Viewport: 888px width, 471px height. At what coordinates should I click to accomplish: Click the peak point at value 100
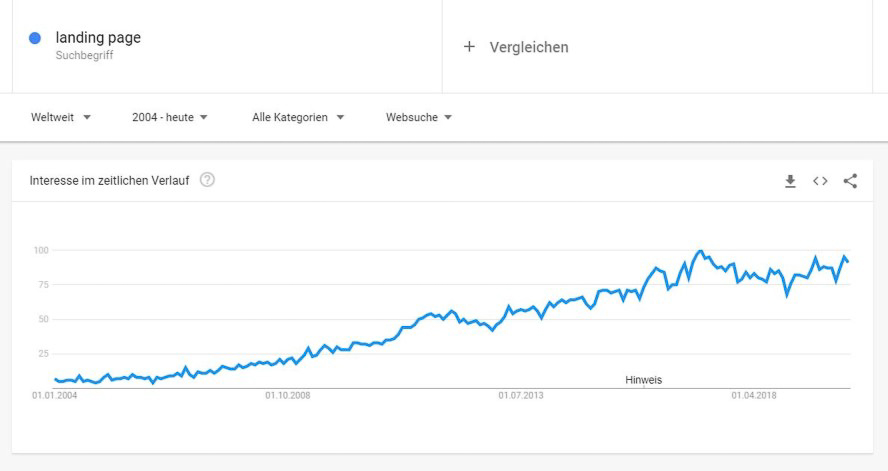pos(701,250)
